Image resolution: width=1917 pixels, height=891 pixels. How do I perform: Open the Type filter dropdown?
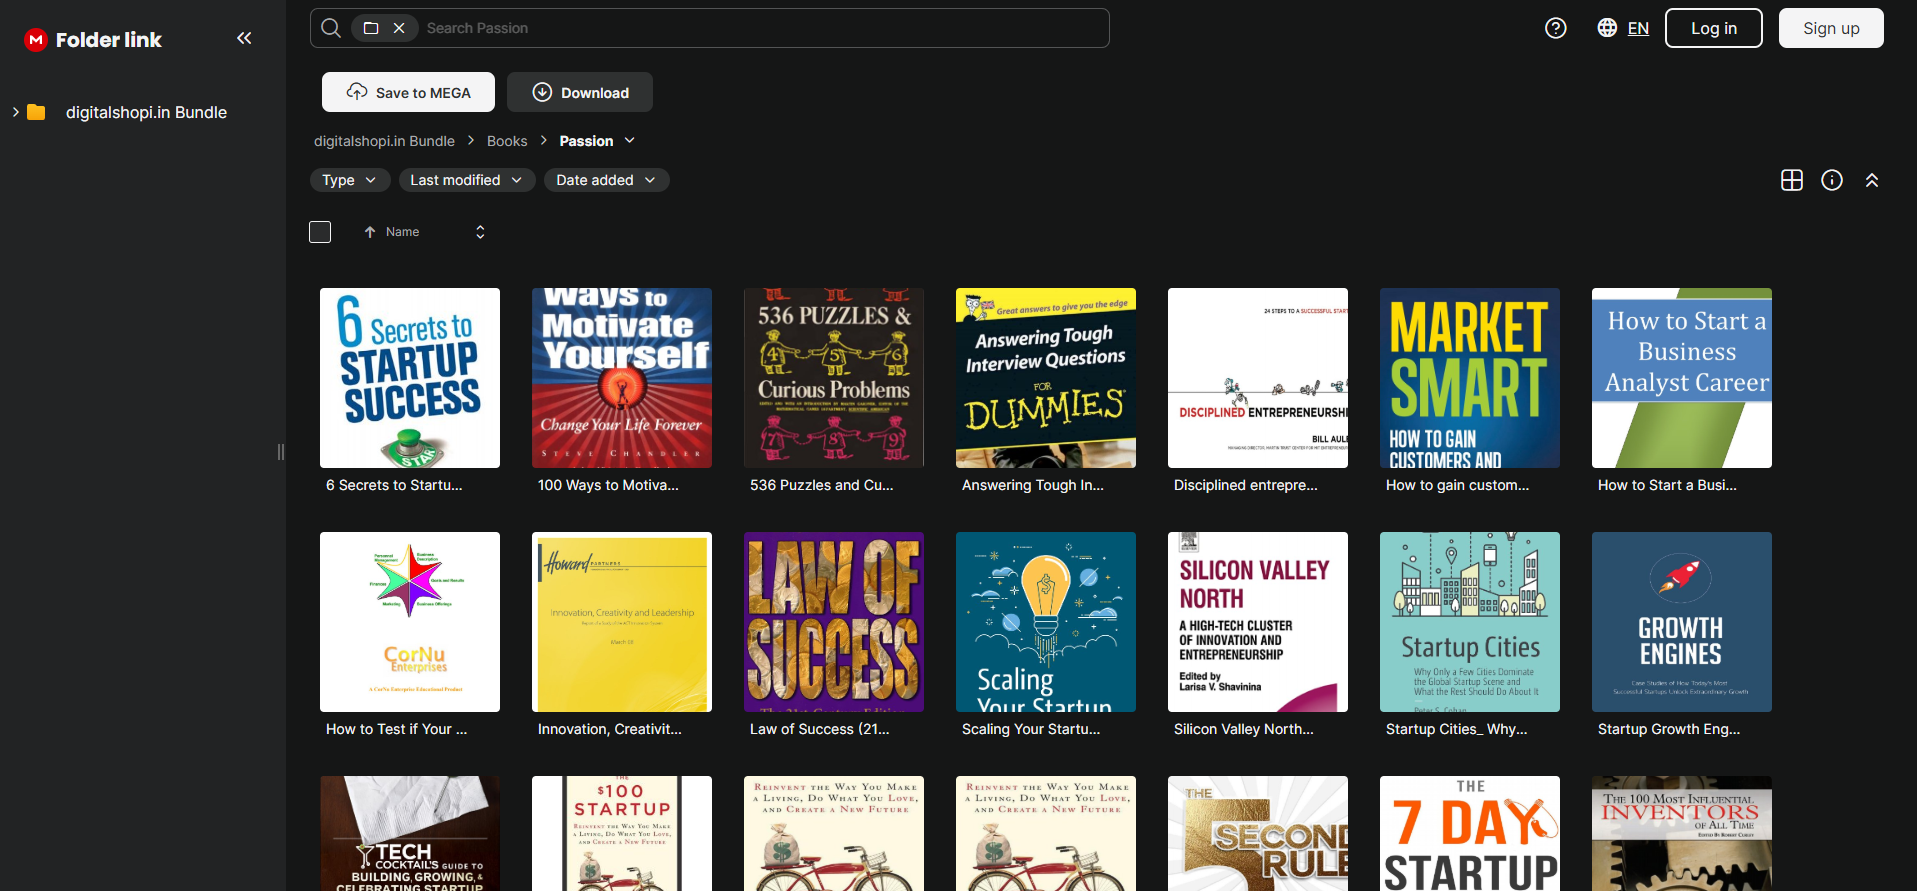coord(349,180)
